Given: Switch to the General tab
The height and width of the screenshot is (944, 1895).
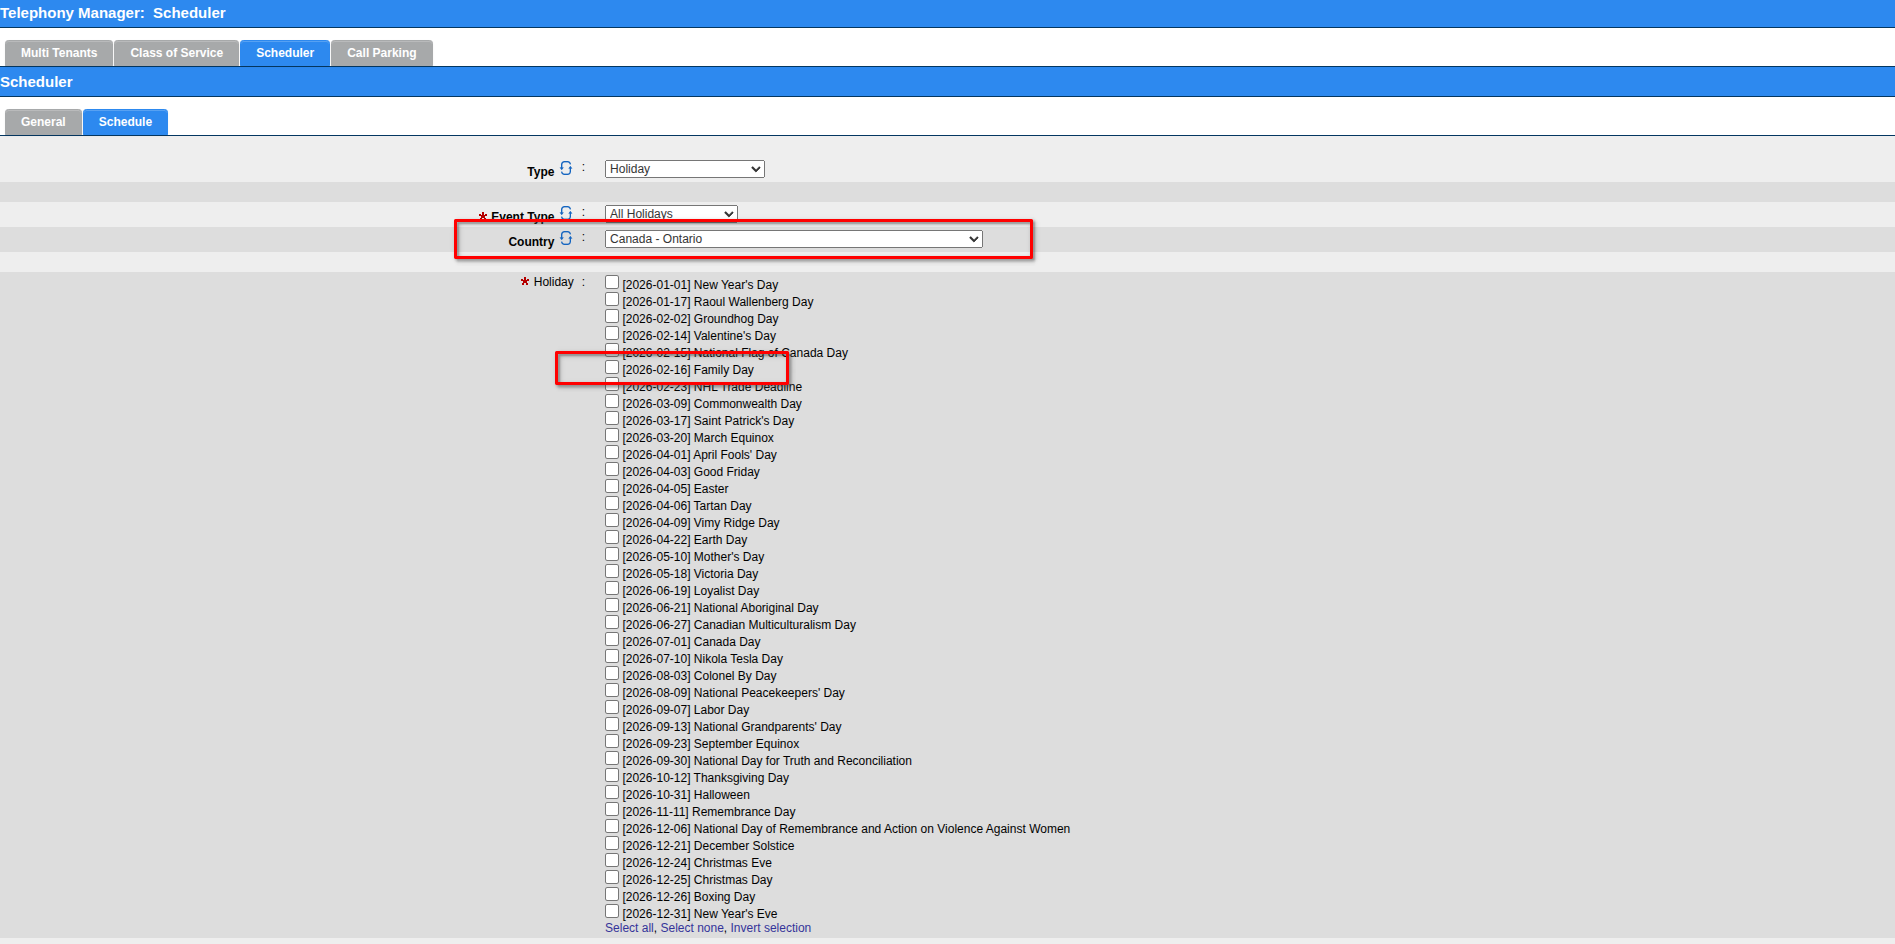Looking at the screenshot, I should [x=43, y=122].
